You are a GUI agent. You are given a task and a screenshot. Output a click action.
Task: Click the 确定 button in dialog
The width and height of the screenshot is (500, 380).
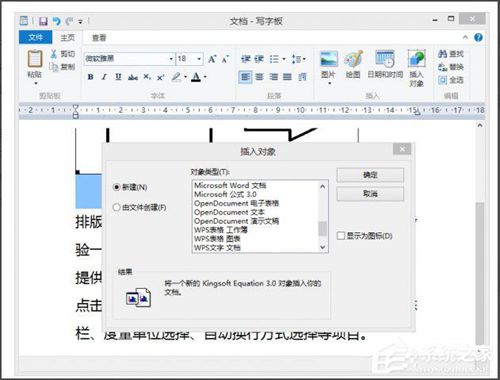coord(370,175)
